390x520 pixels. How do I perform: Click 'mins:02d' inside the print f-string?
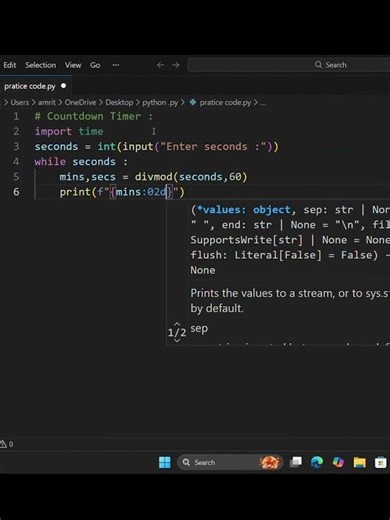pyautogui.click(x=141, y=192)
